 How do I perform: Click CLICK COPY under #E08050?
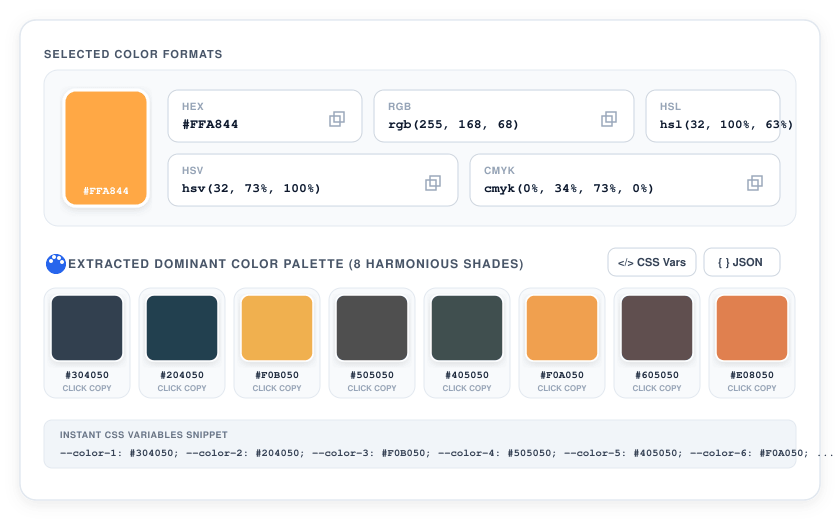[x=752, y=388]
